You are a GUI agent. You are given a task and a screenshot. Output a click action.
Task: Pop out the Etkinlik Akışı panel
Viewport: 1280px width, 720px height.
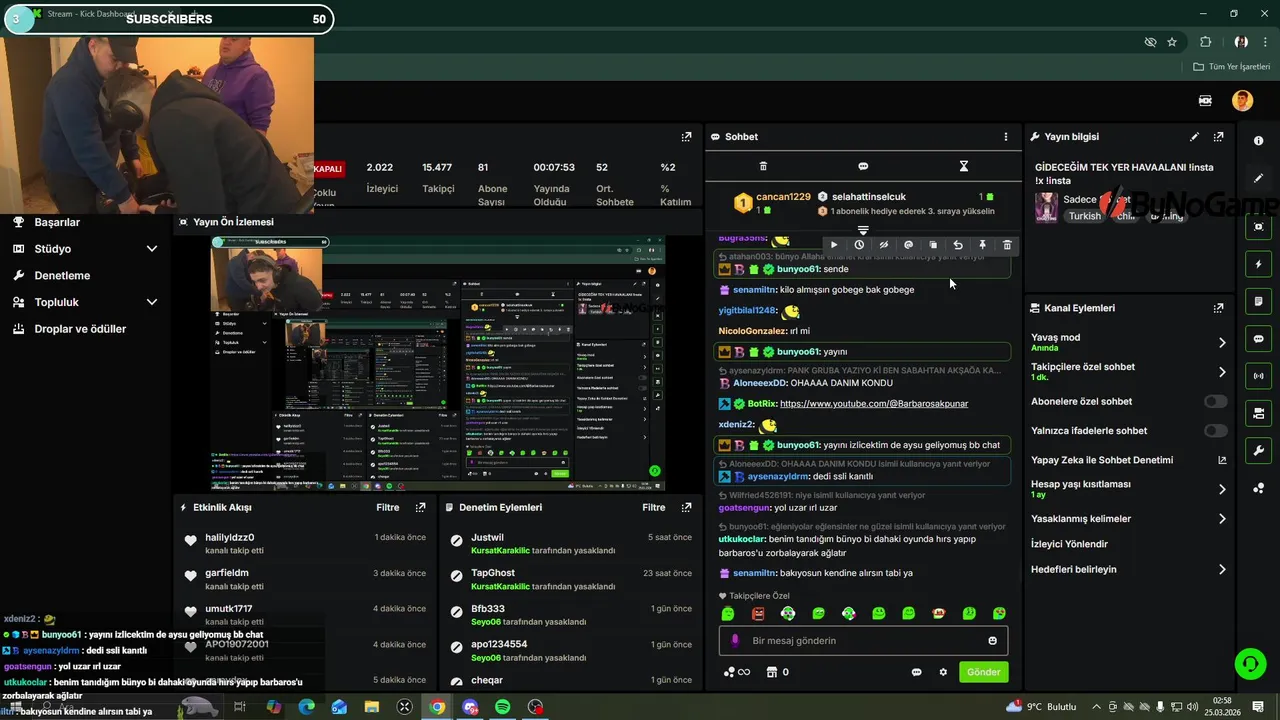420,508
